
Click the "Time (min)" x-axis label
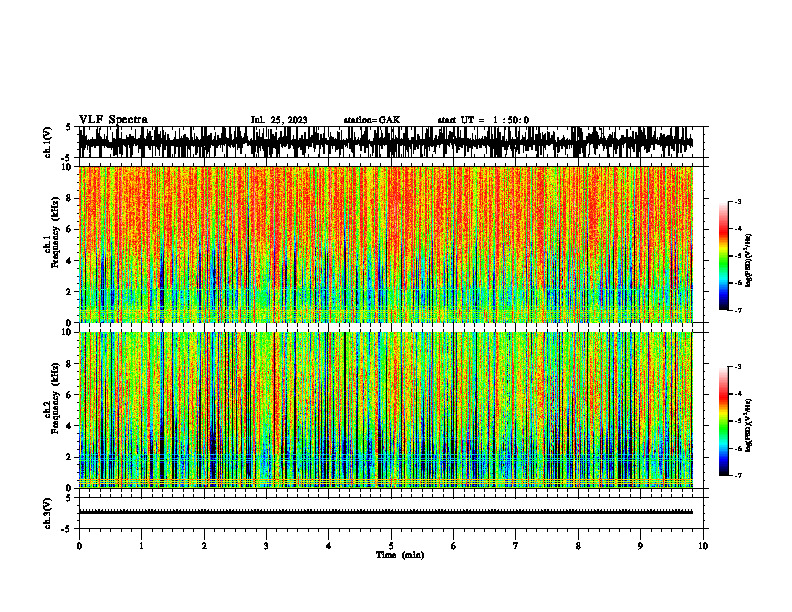400,555
